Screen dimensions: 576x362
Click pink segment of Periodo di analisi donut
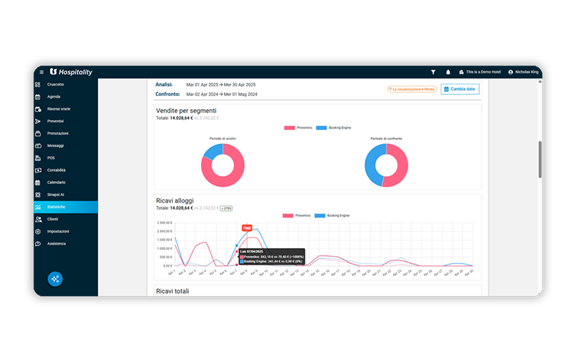(235, 176)
